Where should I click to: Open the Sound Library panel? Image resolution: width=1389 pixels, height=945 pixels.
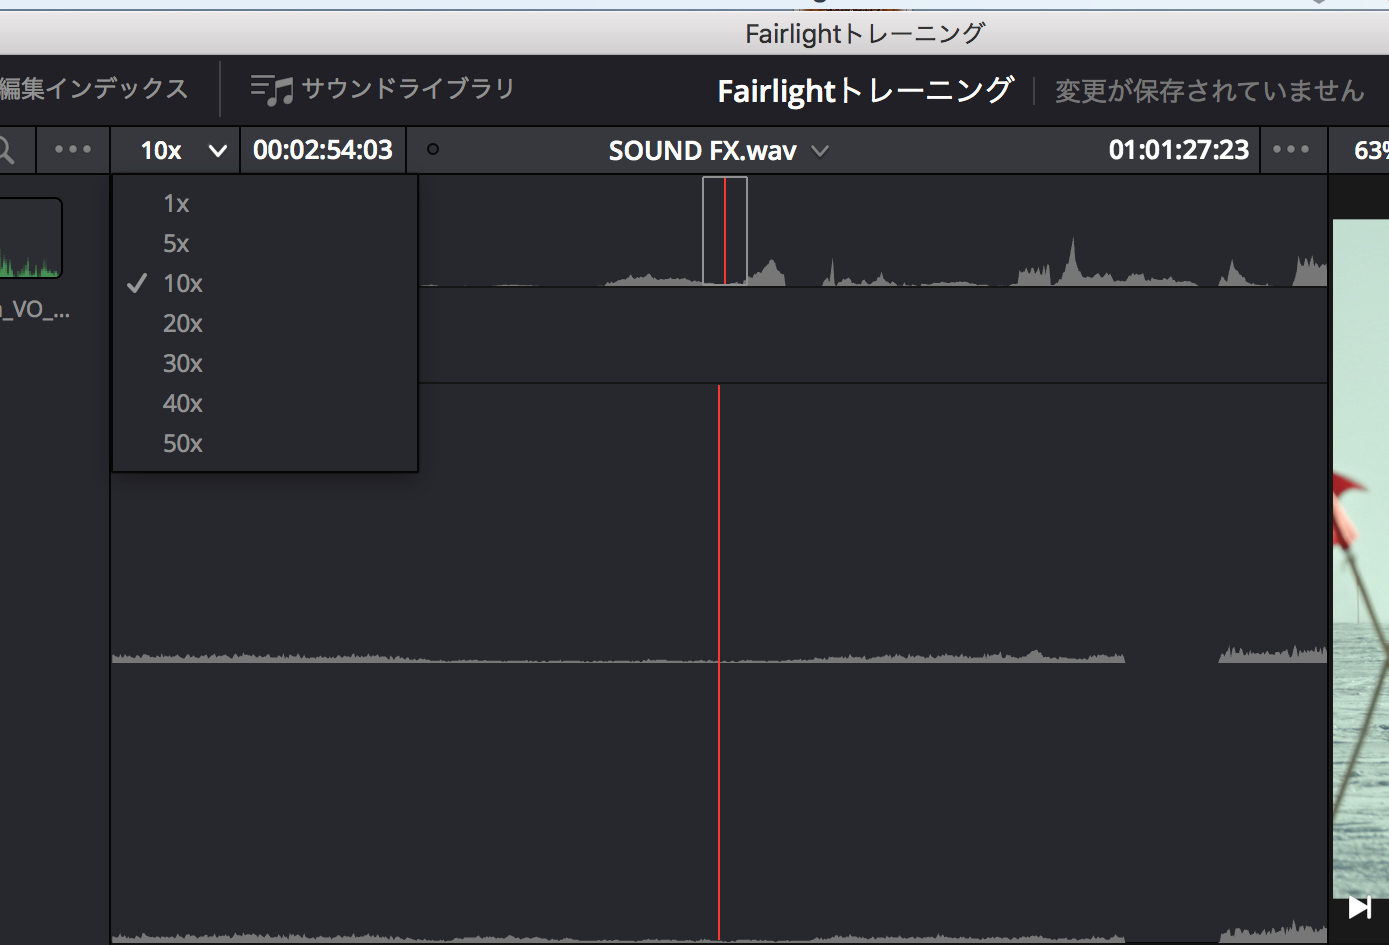pyautogui.click(x=382, y=89)
